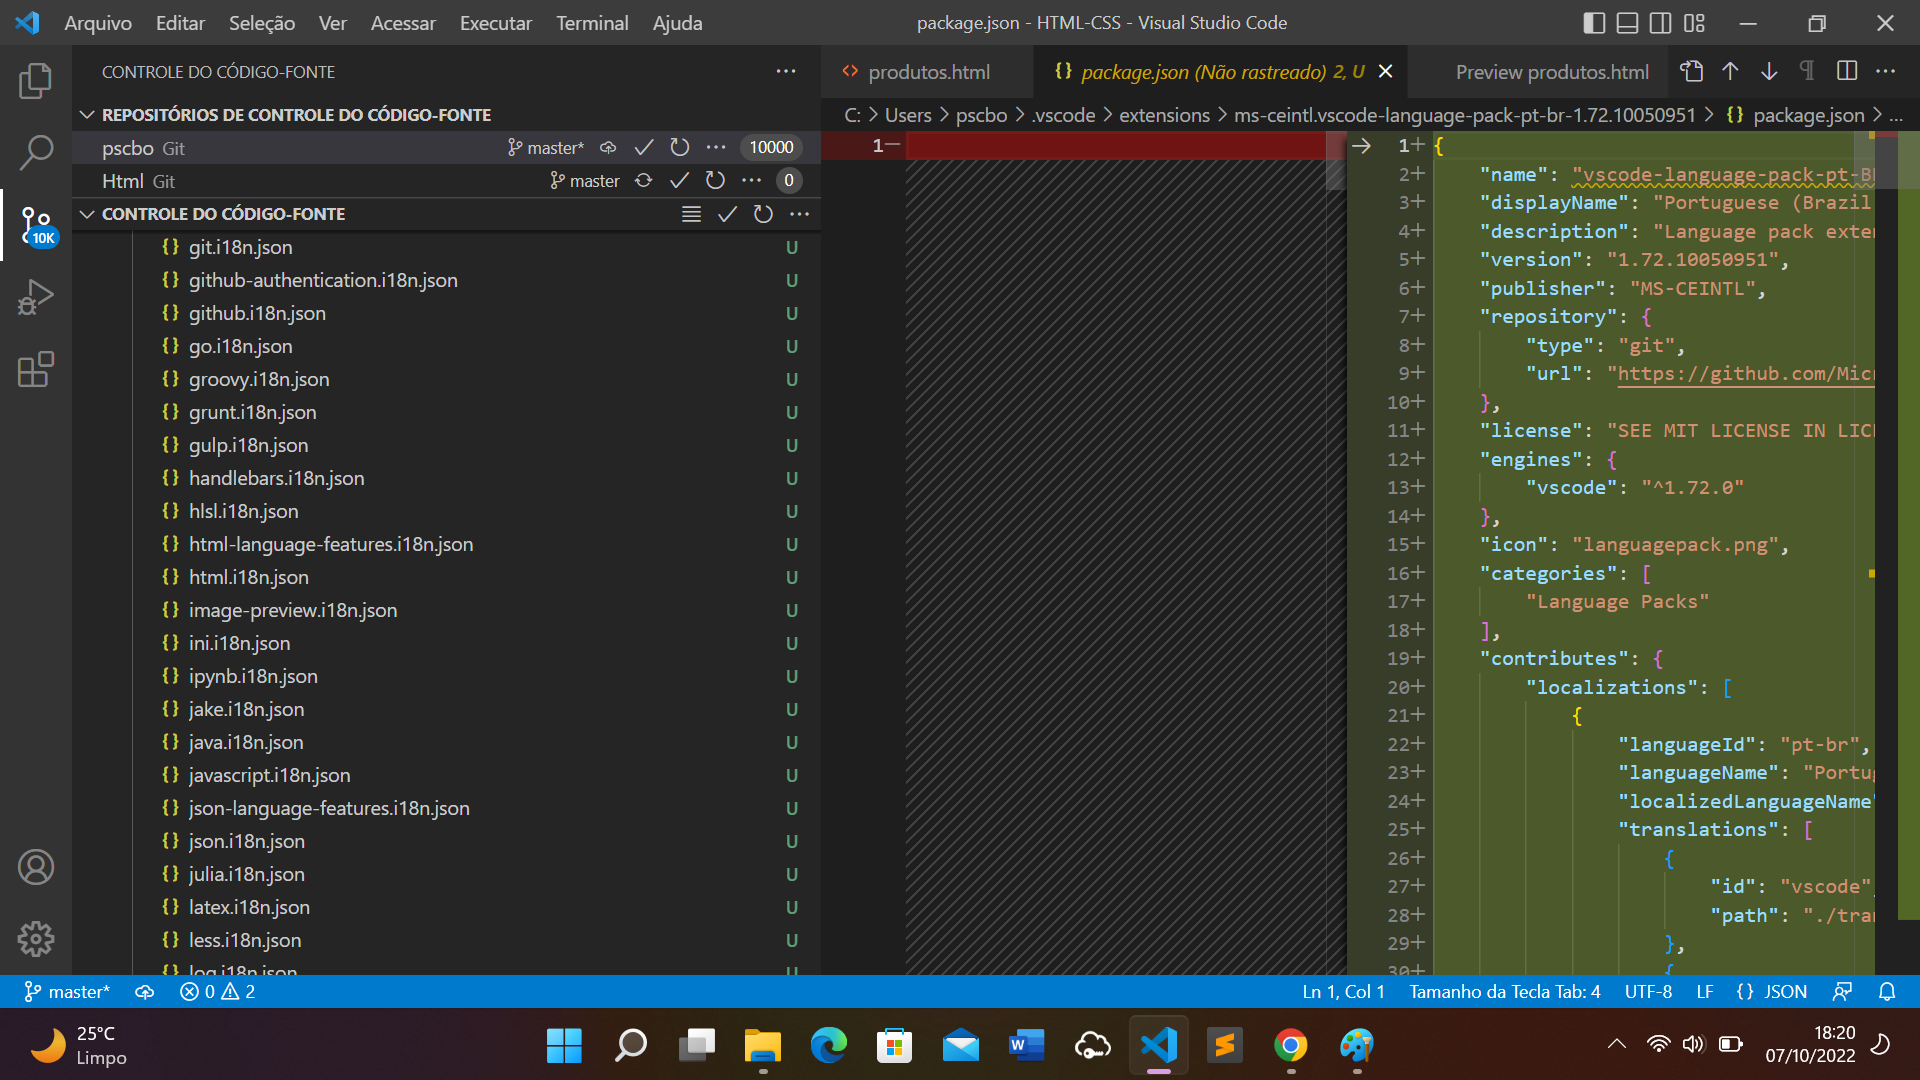The height and width of the screenshot is (1080, 1920).
Task: Open Arquivo menu
Action: (98, 22)
